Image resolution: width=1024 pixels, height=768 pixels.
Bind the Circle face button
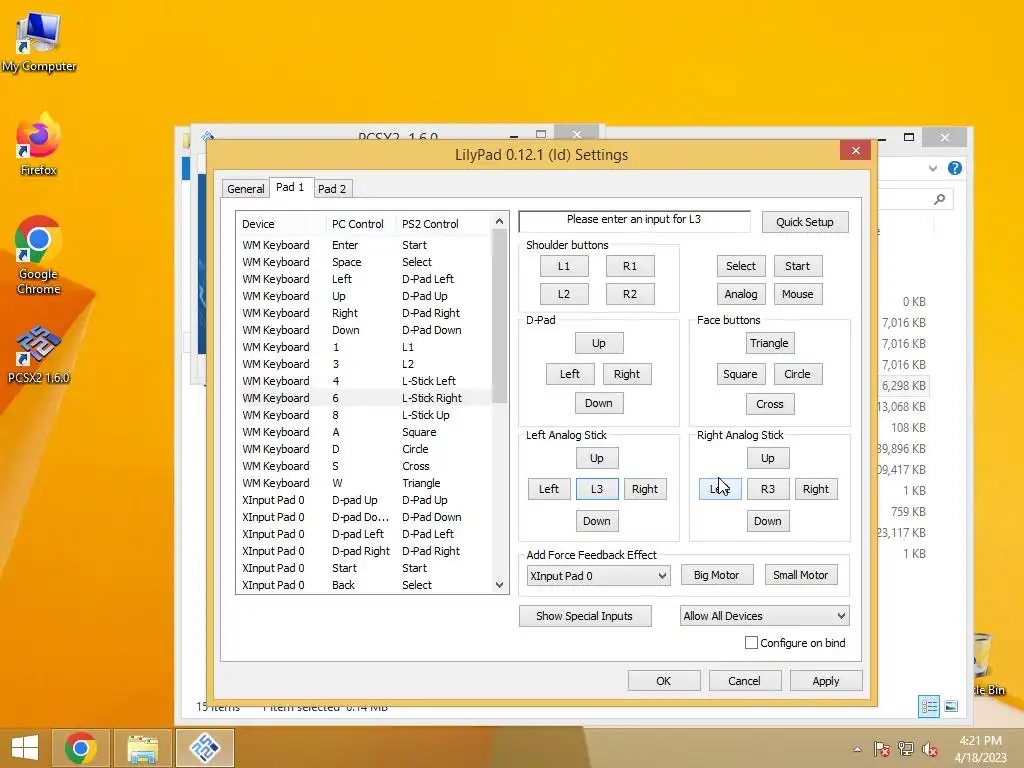(797, 374)
